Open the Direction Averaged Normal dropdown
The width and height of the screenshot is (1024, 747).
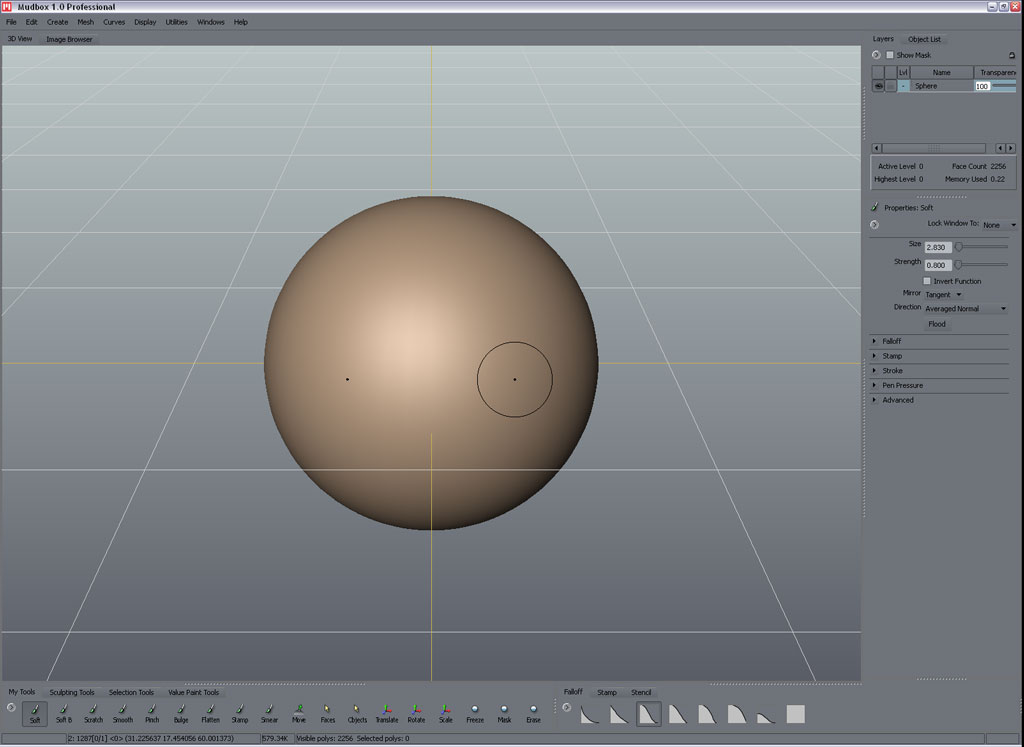pyautogui.click(x=965, y=309)
